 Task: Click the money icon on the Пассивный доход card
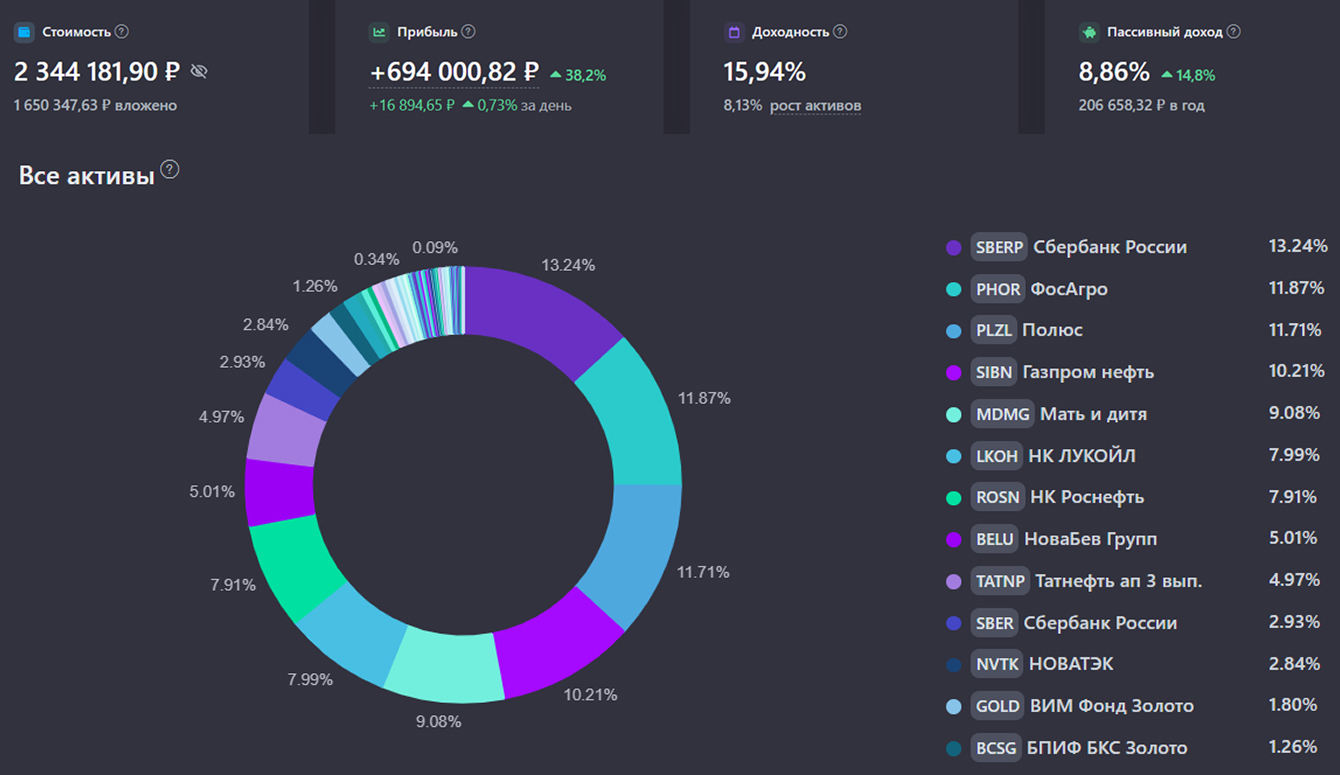pyautogui.click(x=1089, y=31)
